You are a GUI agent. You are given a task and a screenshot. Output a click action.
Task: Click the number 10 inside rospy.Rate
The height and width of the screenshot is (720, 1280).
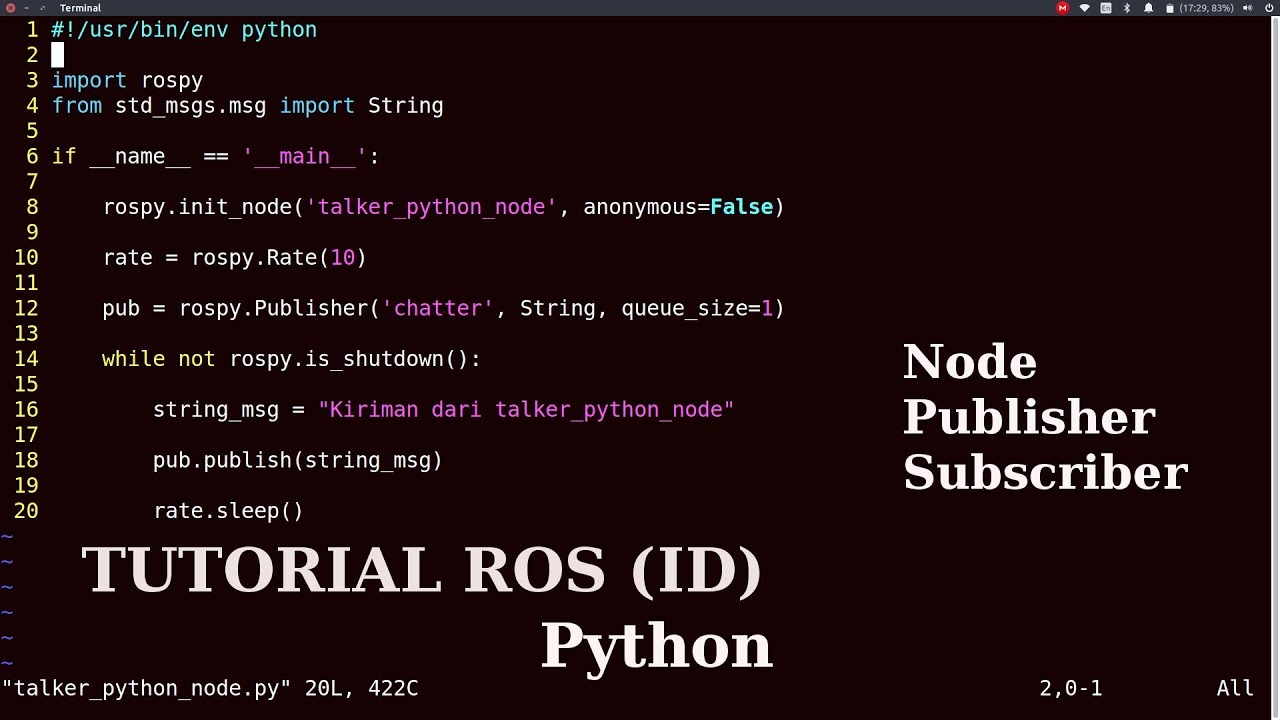343,257
